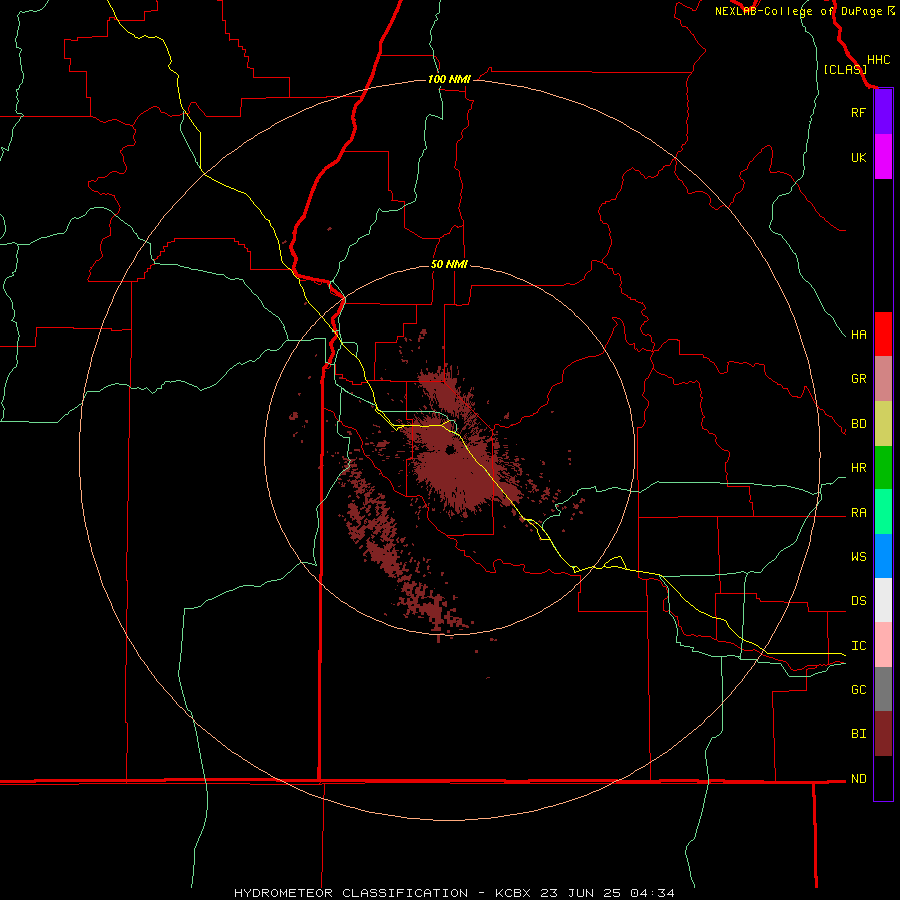Click the WS blue legend swatch

pos(883,556)
